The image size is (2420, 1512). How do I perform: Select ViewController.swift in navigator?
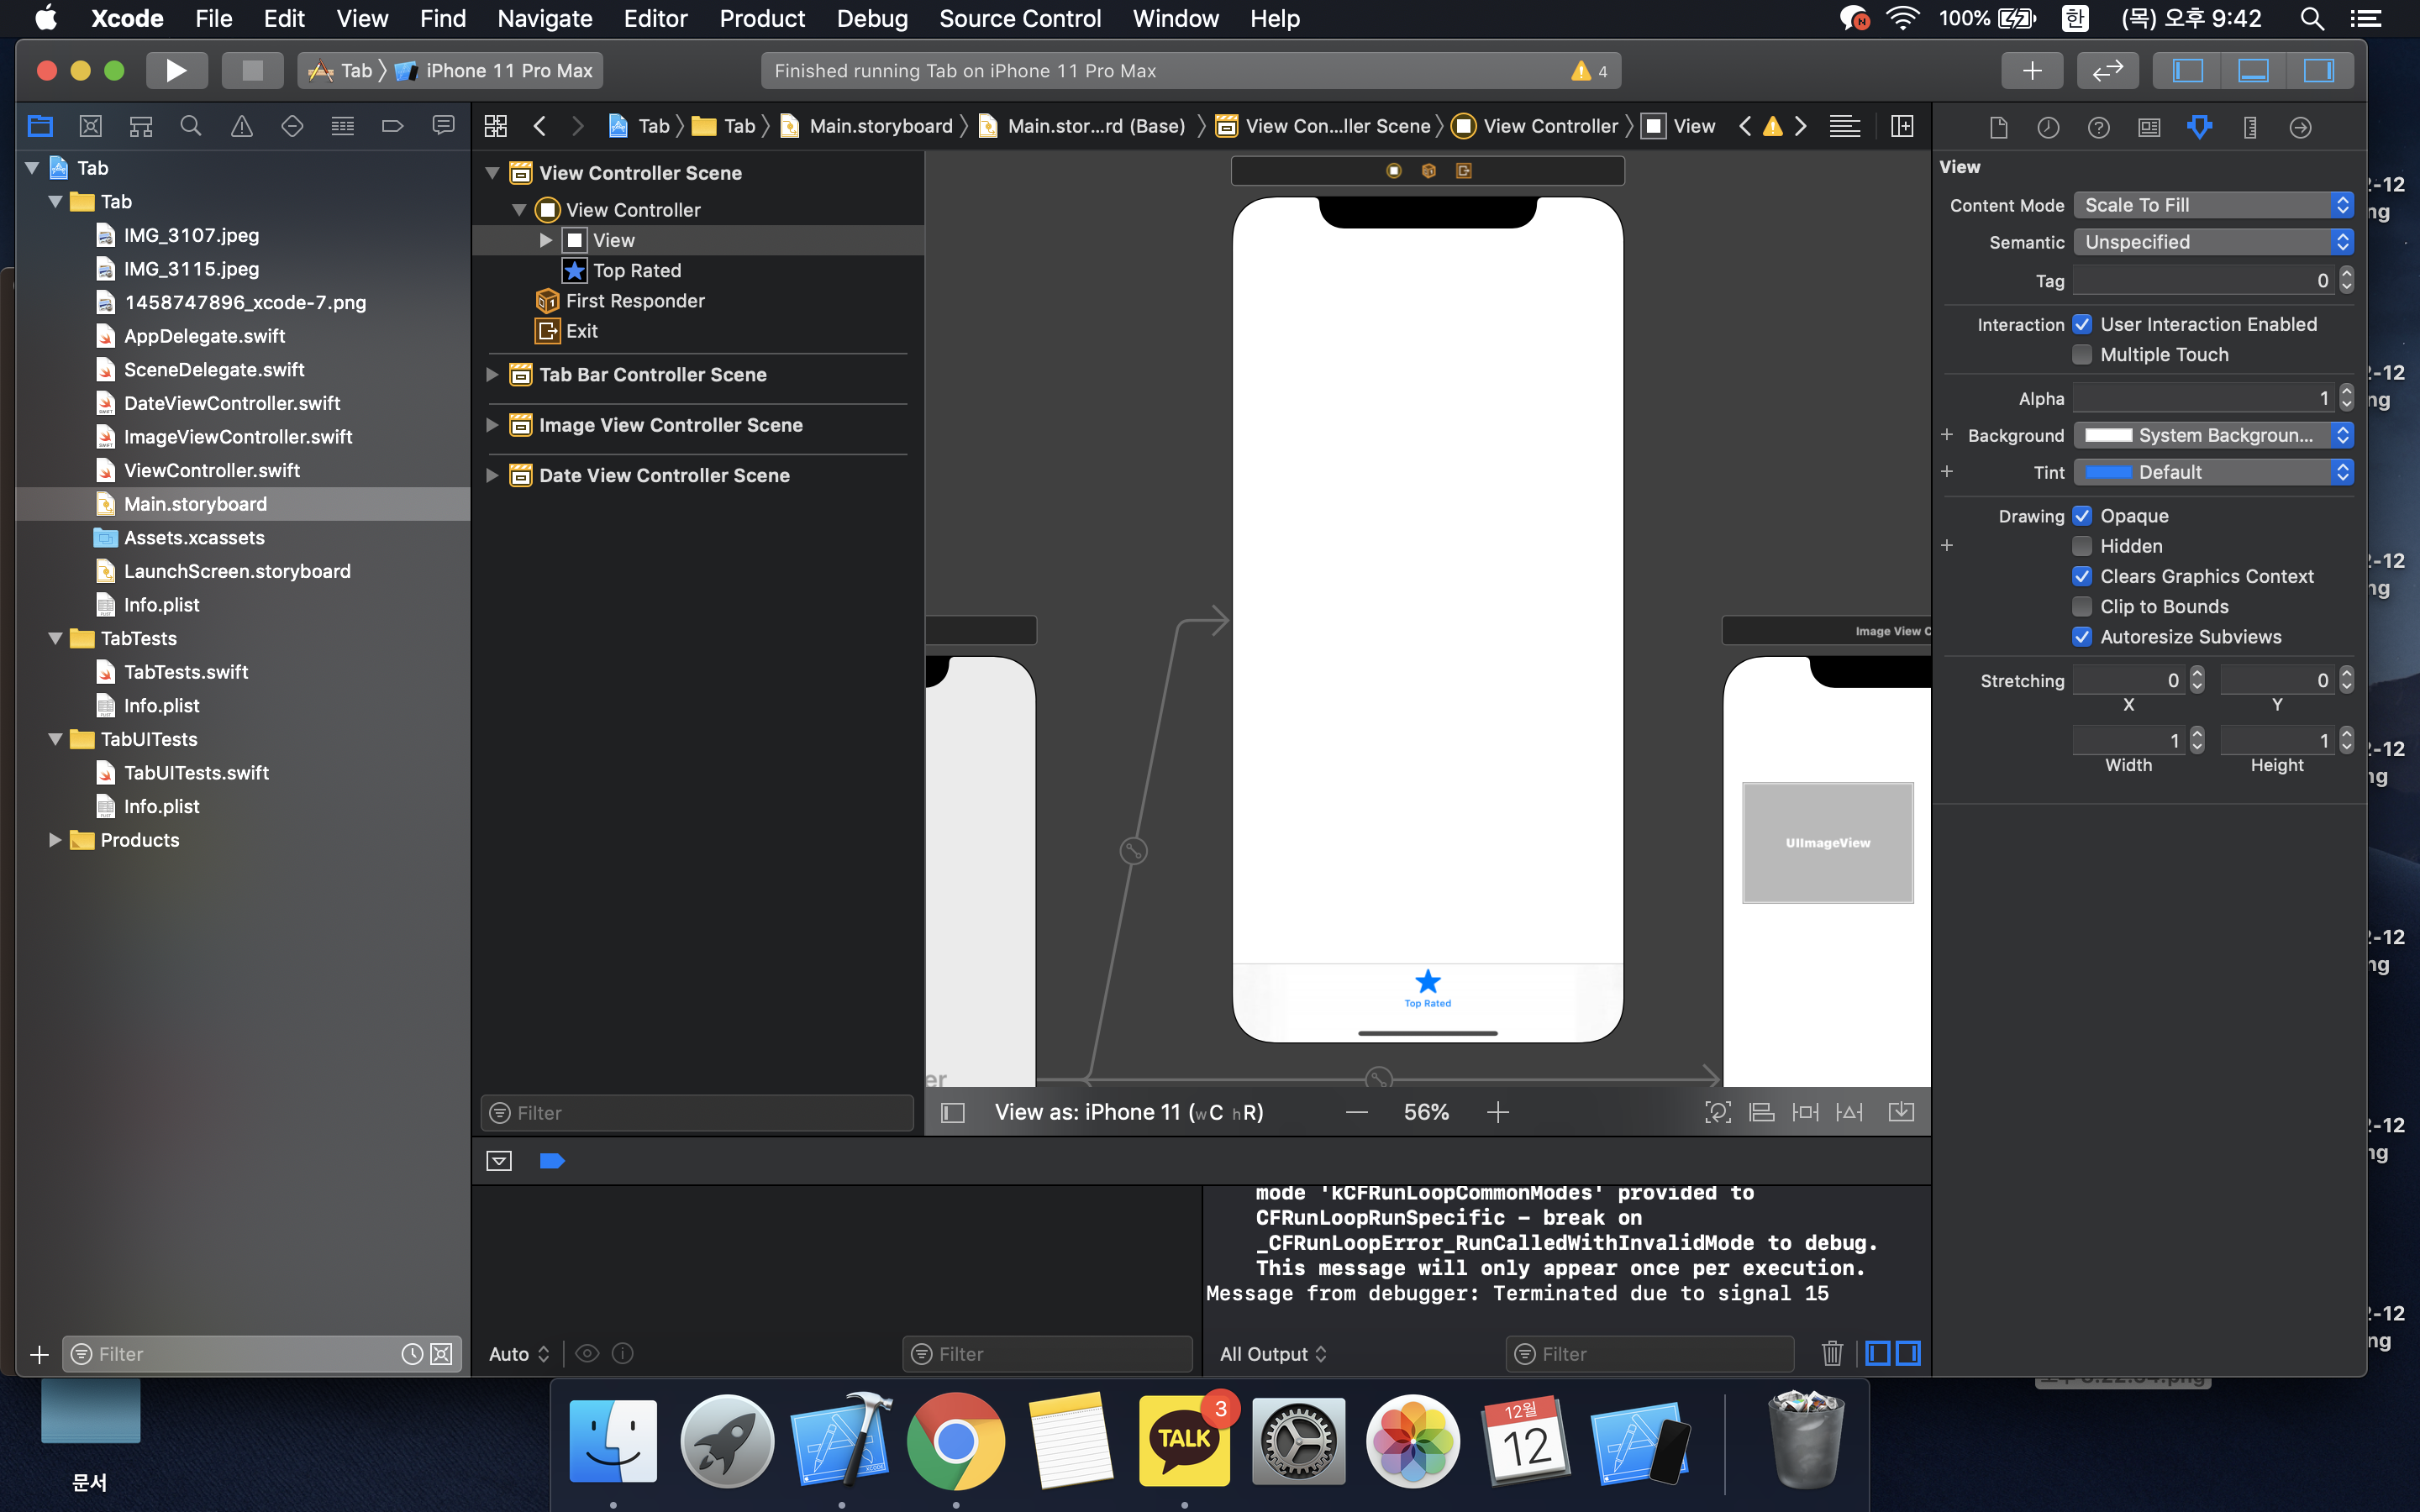click(211, 470)
